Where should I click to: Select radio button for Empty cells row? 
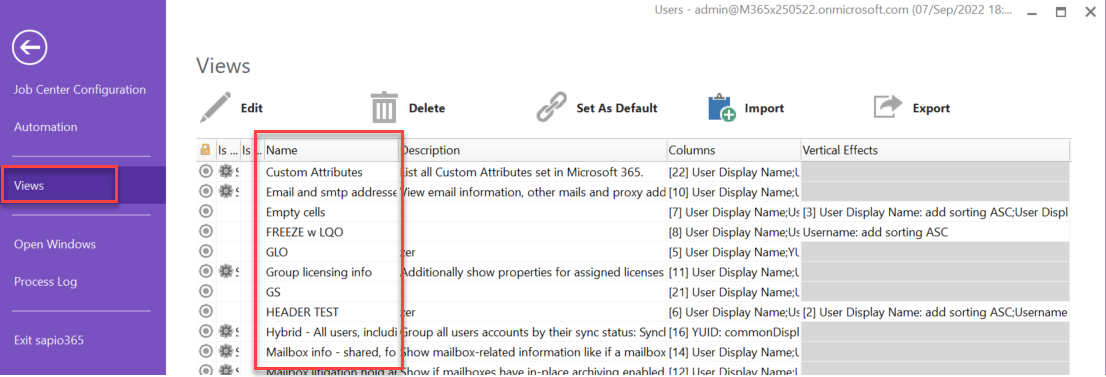pyautogui.click(x=205, y=212)
